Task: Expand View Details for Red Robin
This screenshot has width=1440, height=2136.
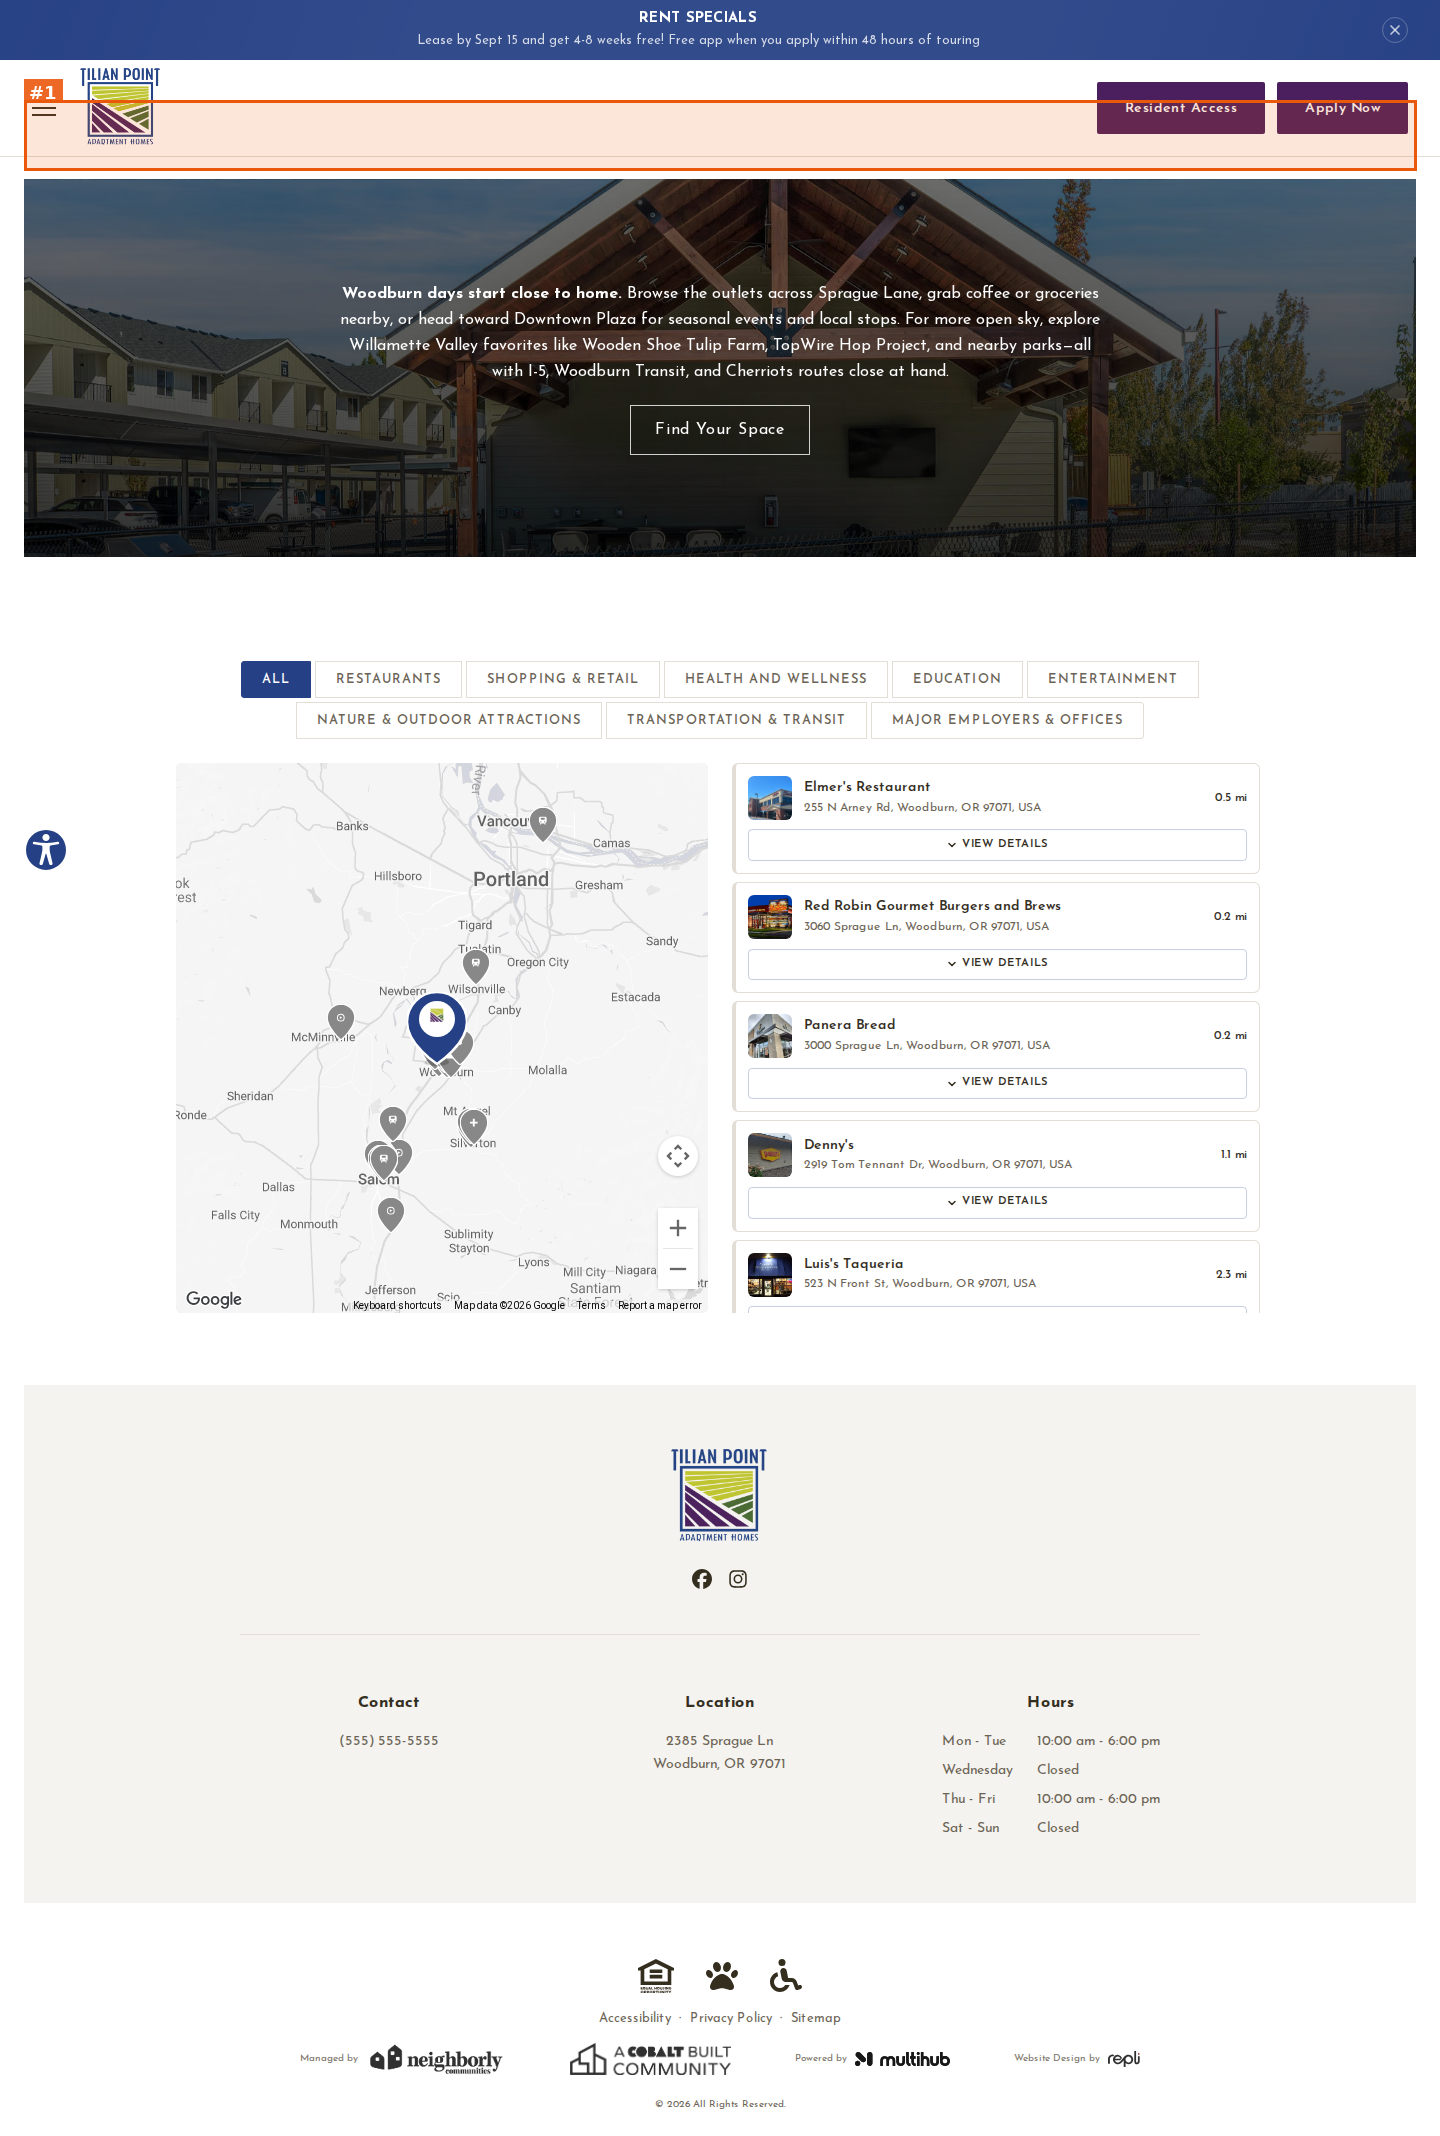Action: click(997, 964)
